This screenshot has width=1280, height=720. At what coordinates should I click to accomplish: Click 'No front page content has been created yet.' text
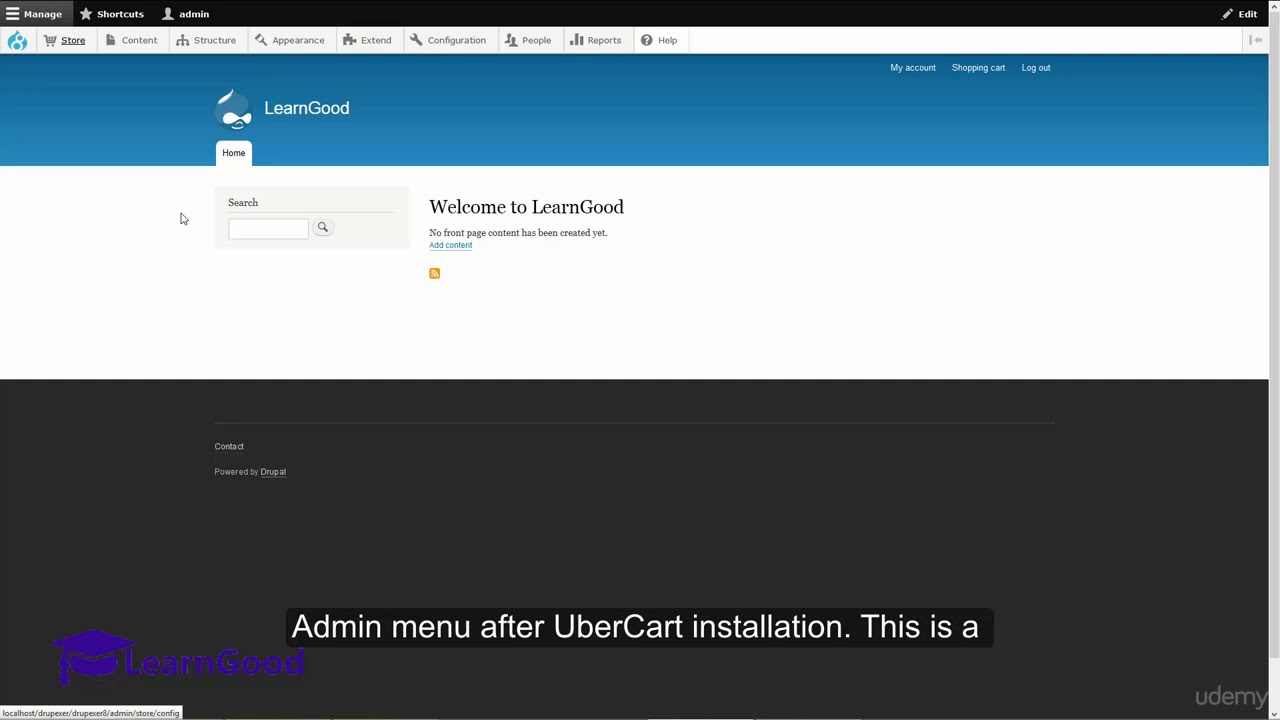point(518,233)
